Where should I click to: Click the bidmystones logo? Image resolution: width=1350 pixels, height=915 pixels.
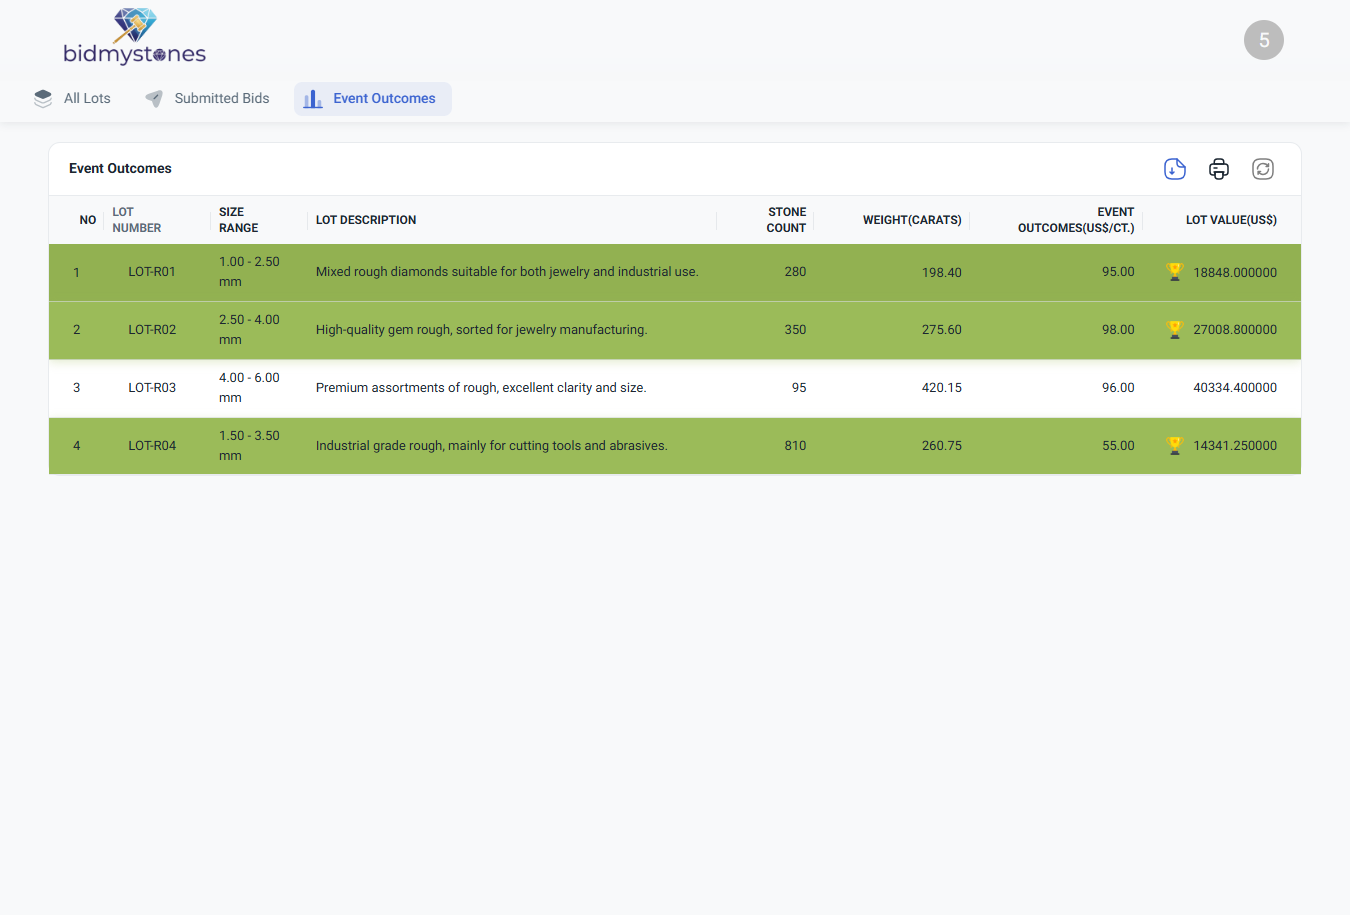(x=135, y=38)
